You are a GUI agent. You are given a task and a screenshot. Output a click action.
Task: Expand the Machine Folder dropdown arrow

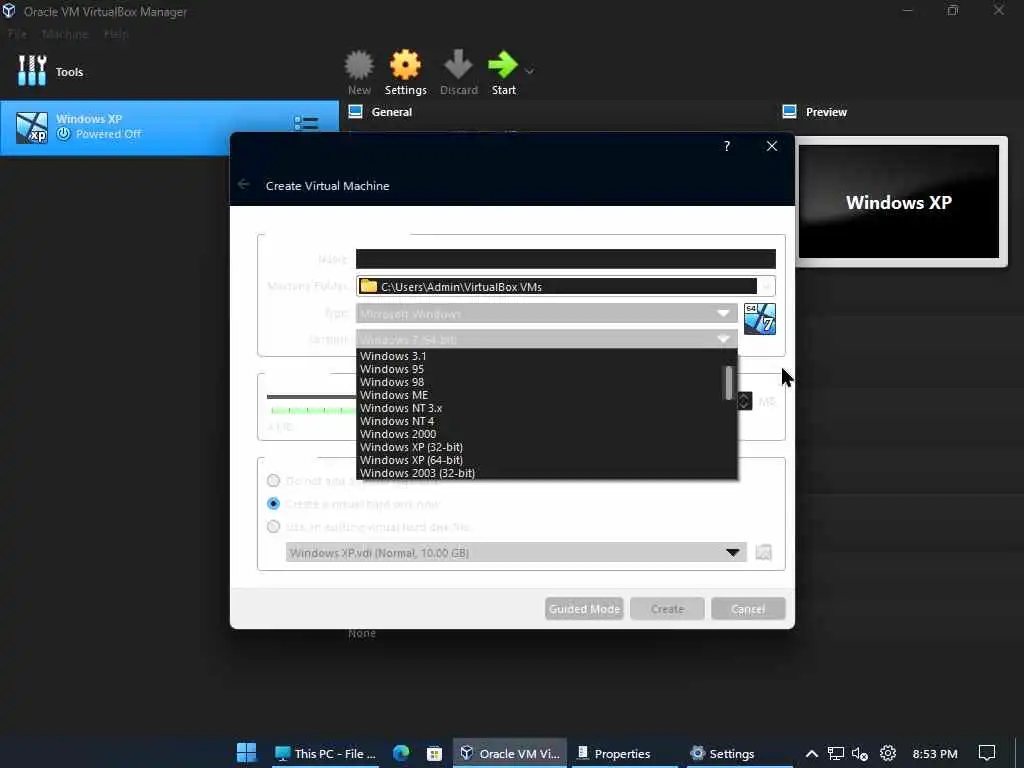(767, 286)
